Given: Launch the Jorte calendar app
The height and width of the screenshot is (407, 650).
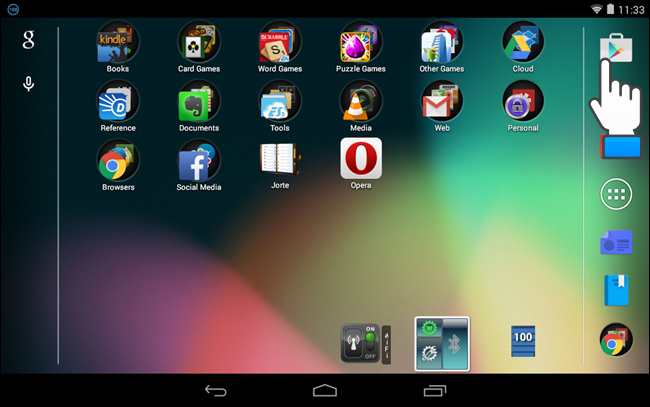Looking at the screenshot, I should click(x=280, y=159).
